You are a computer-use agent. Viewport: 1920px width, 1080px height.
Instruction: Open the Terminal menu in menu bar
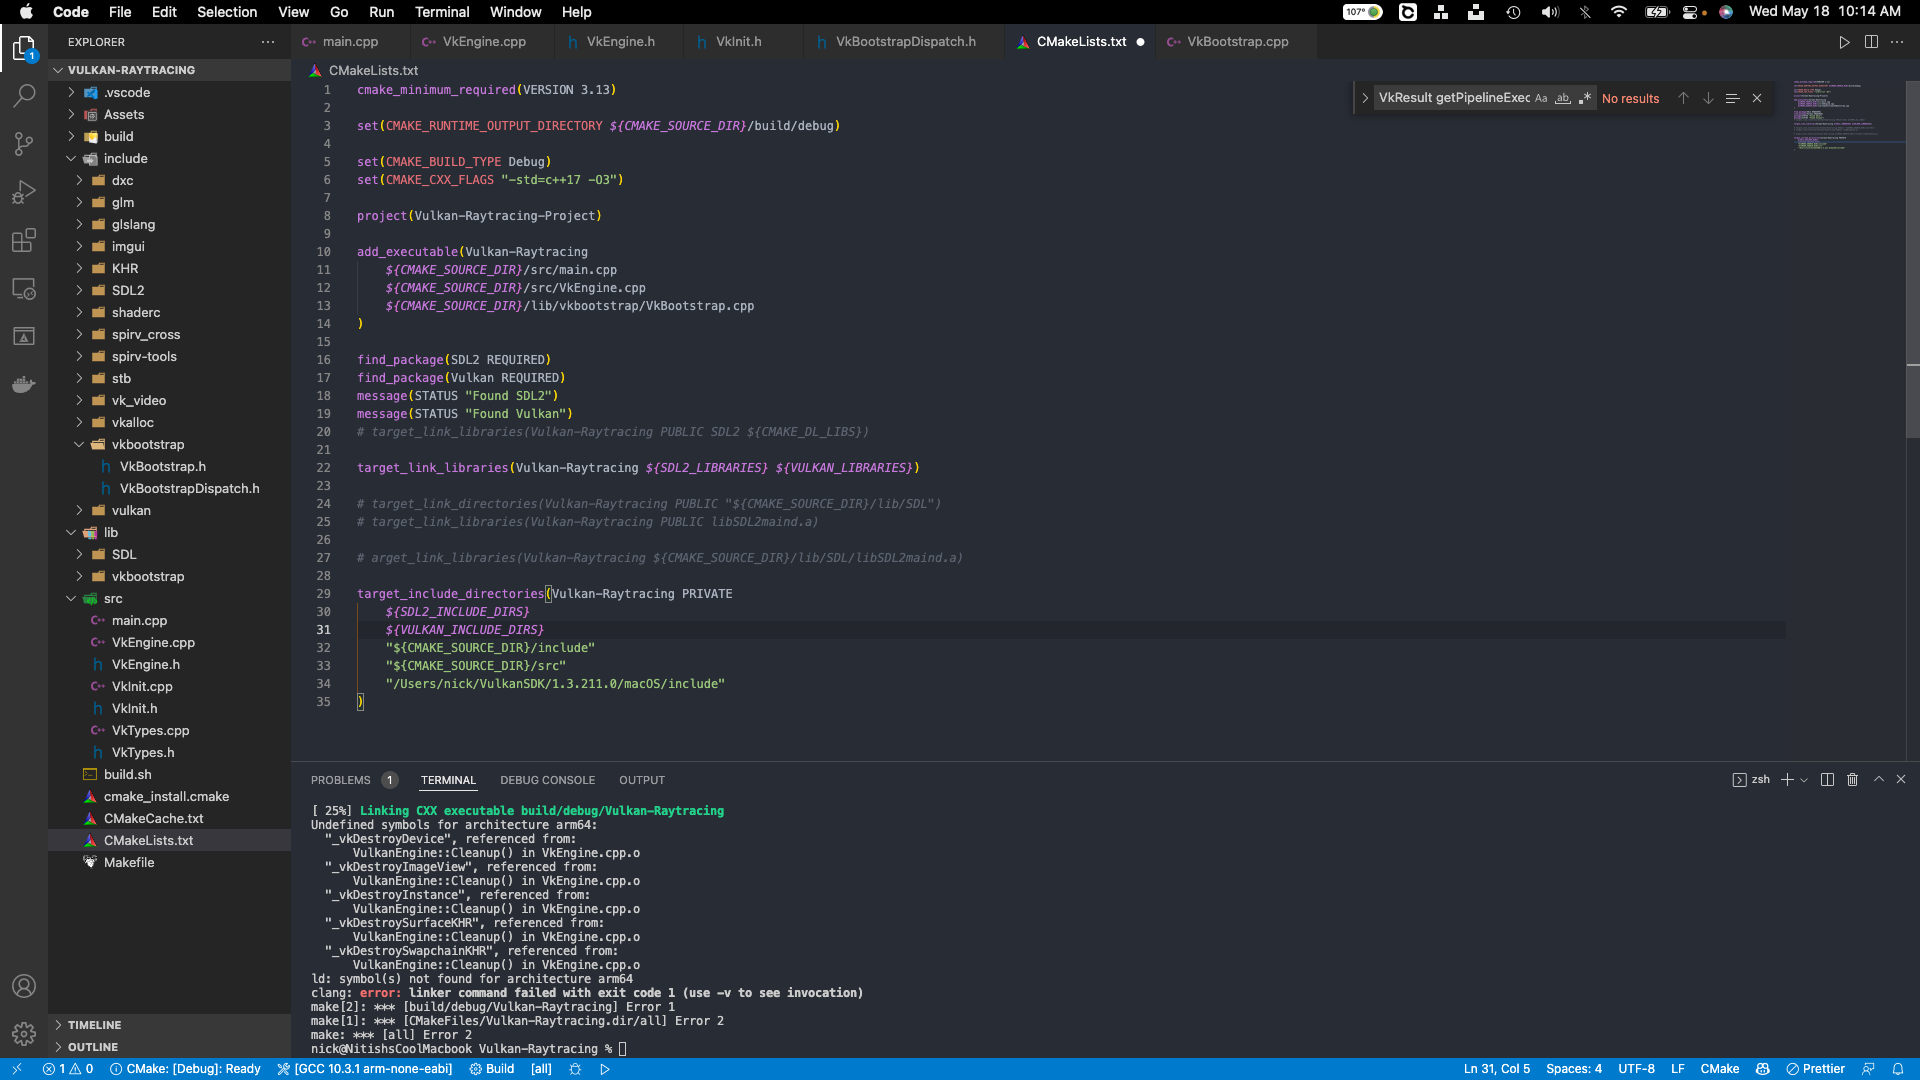pos(442,12)
